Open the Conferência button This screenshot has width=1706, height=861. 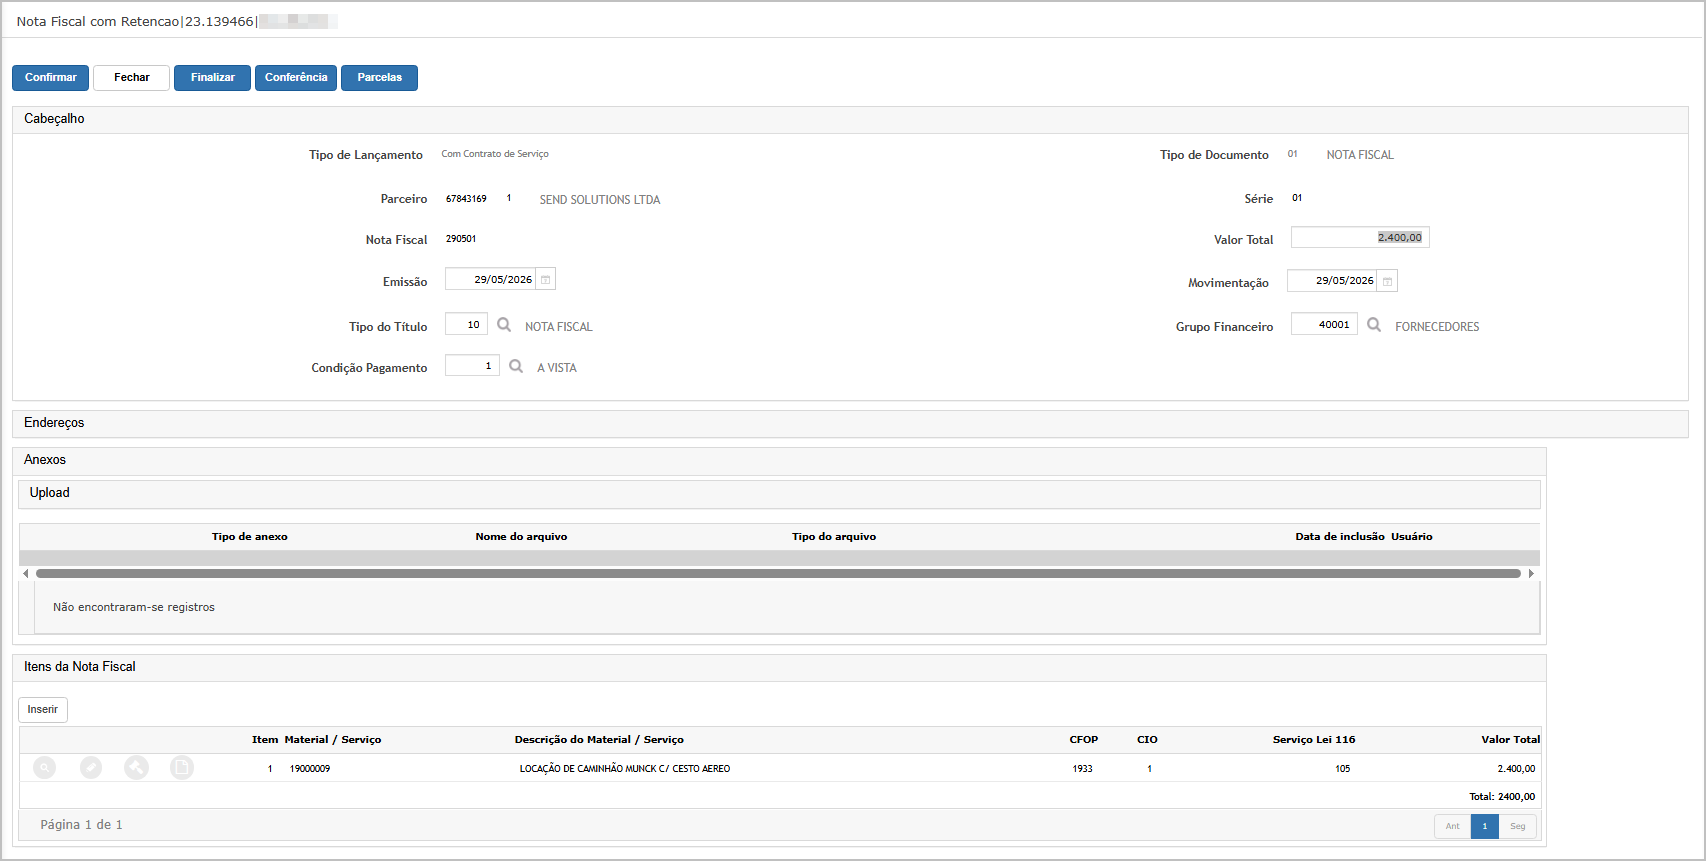(x=296, y=78)
